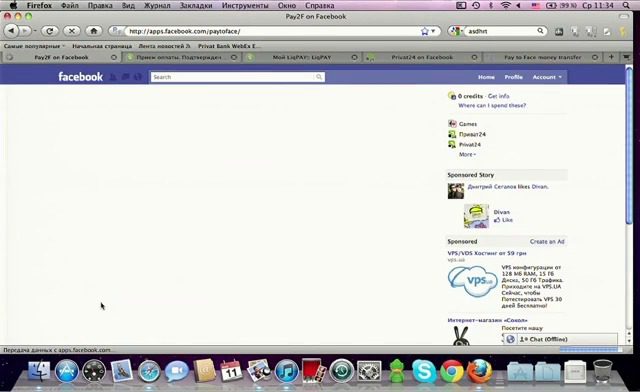Open the Privat24 app link
This screenshot has height=392, width=640.
pyautogui.click(x=470, y=145)
